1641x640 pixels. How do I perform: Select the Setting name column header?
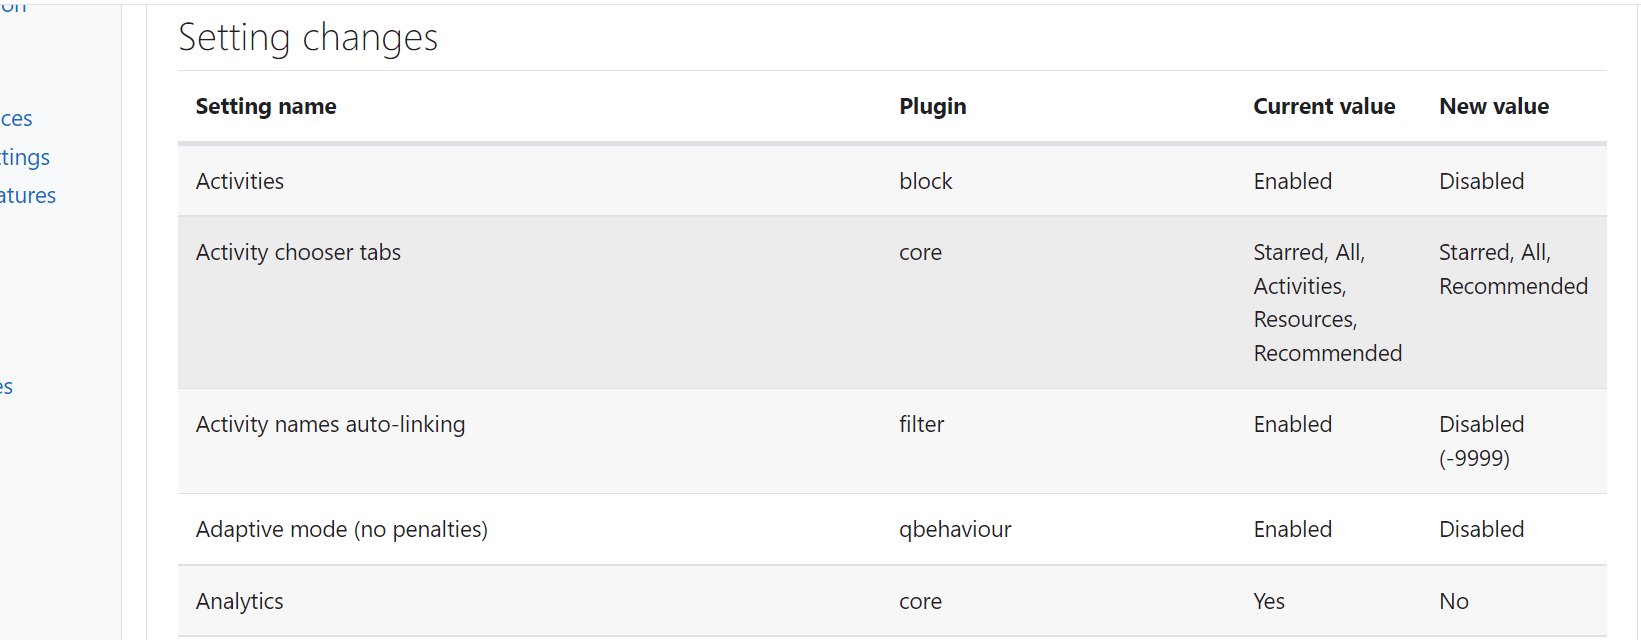click(x=266, y=106)
